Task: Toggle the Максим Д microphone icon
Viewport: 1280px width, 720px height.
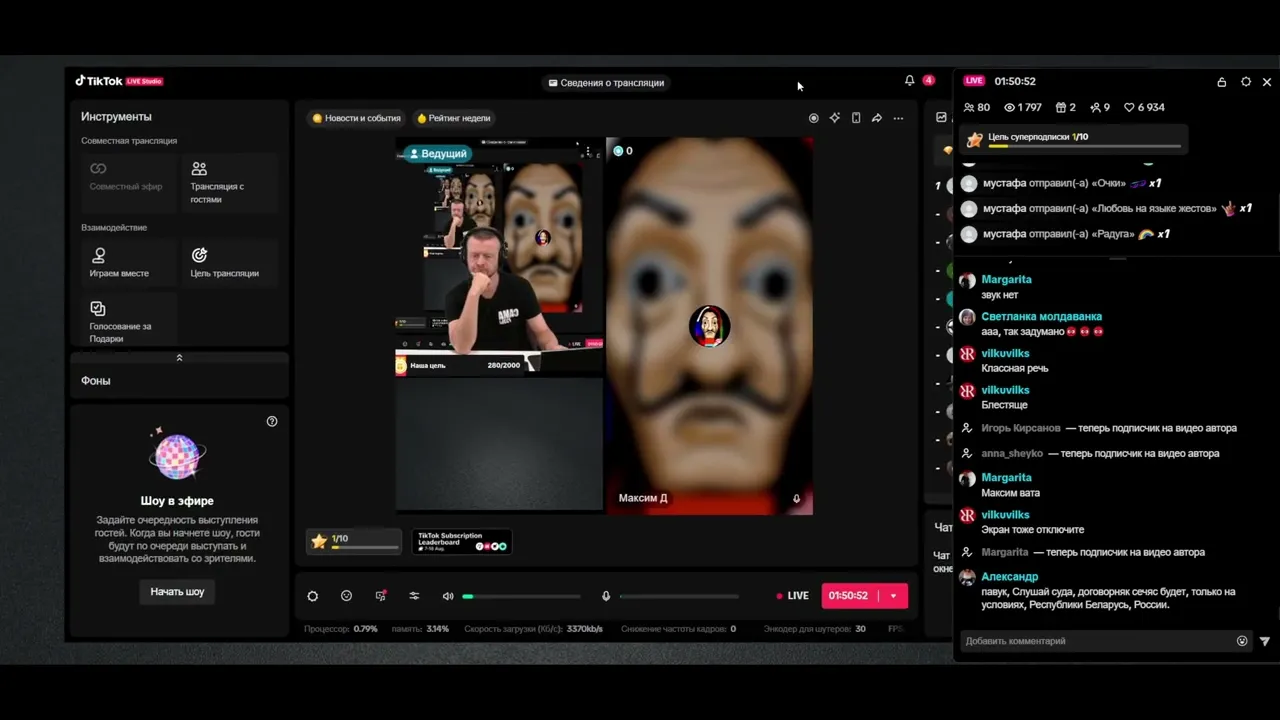Action: pos(797,498)
